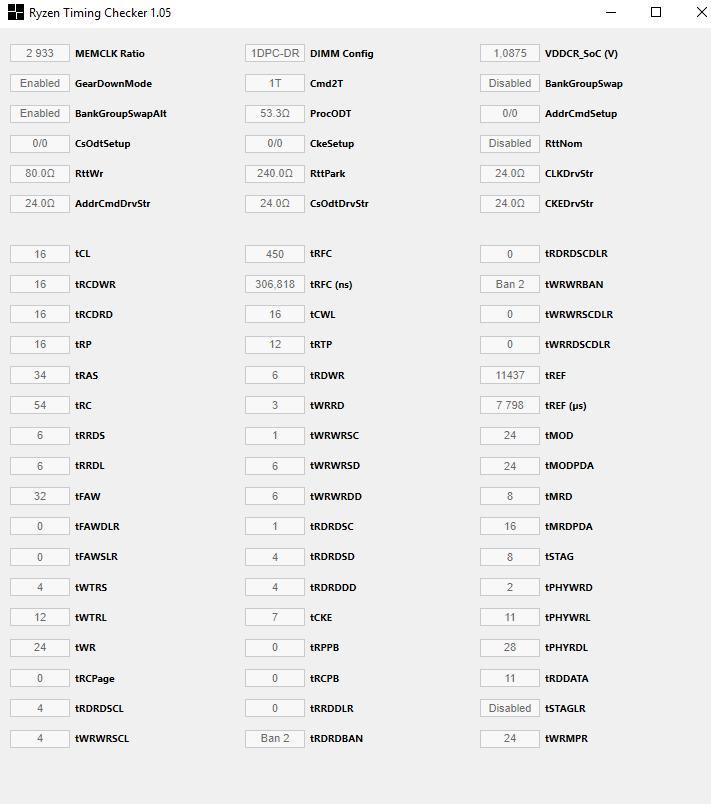Select the MEMCLK Ratio value field
This screenshot has width=711, height=804.
[40, 54]
